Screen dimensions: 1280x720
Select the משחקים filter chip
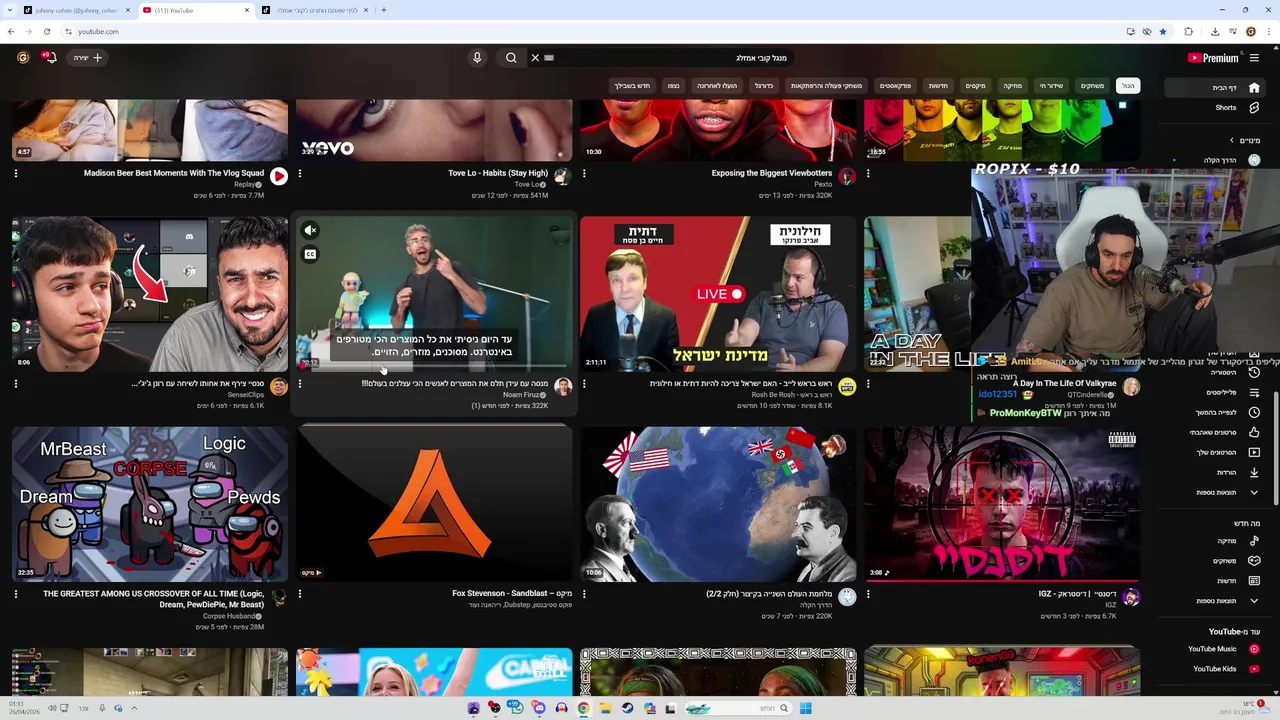1092,86
